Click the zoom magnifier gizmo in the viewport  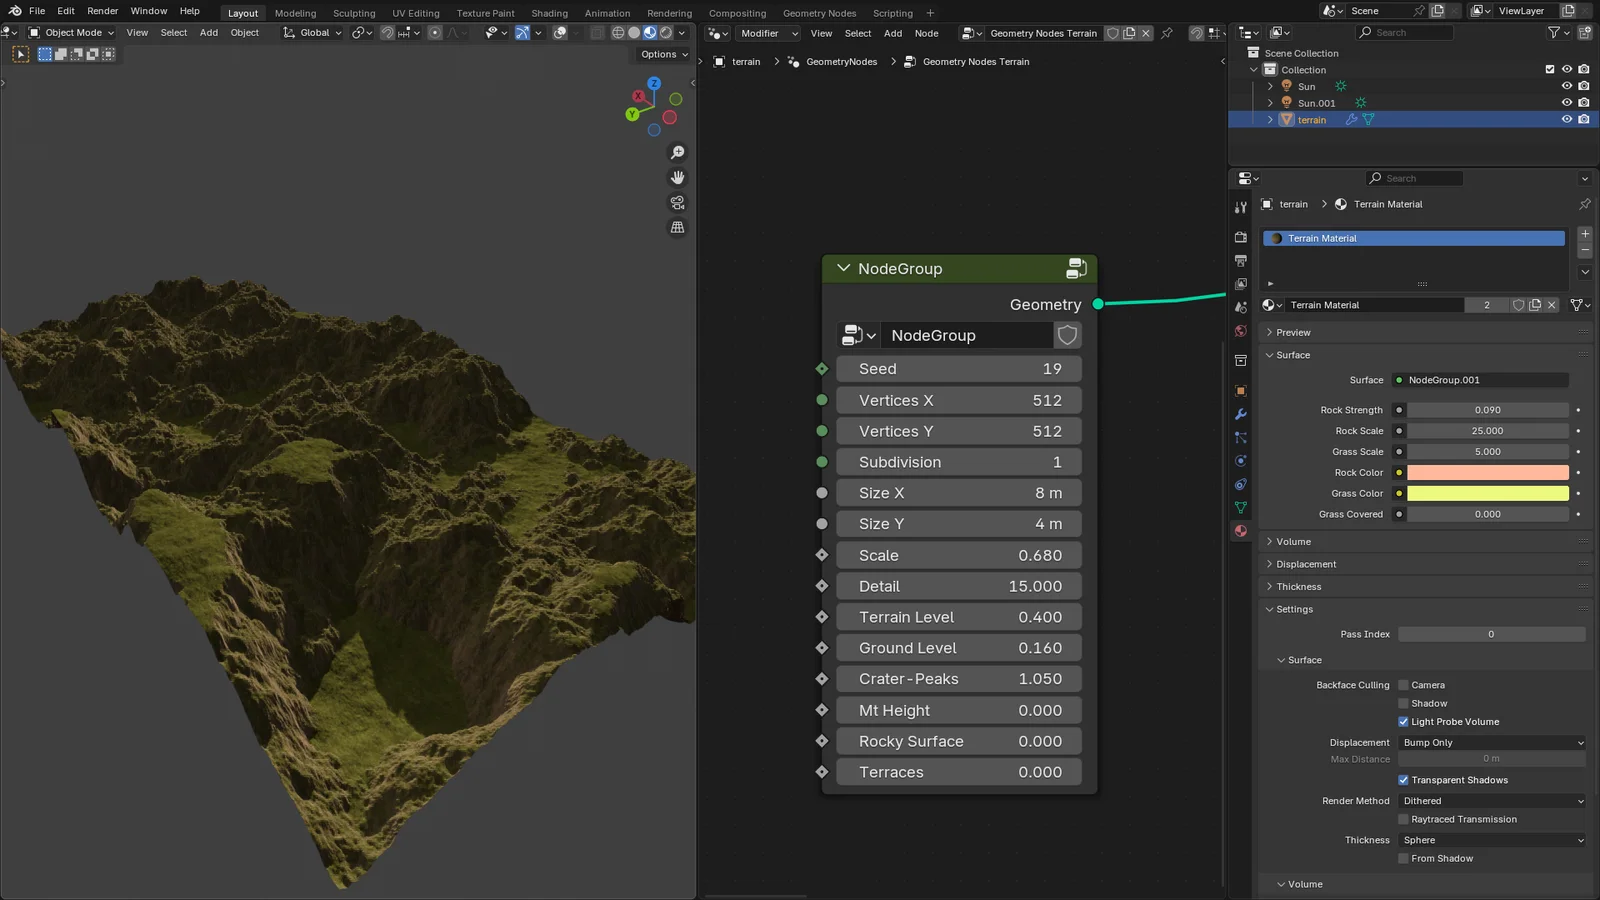678,152
